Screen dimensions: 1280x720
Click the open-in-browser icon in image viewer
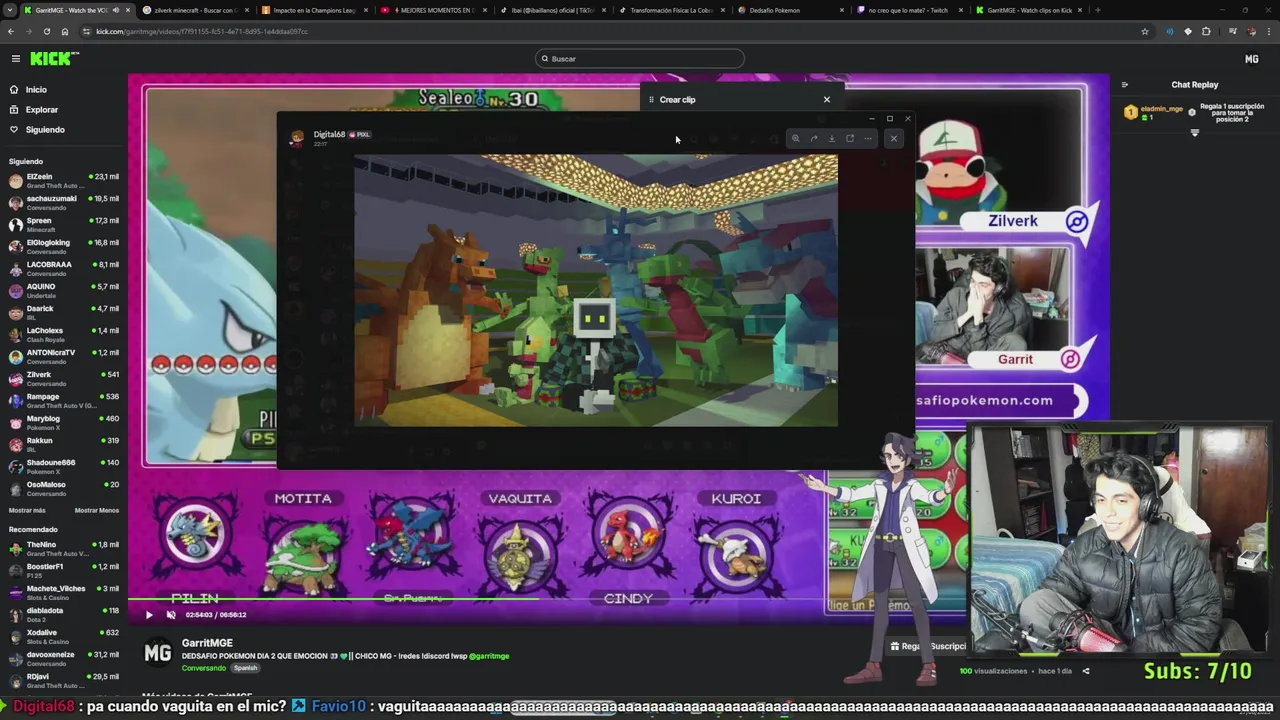(x=850, y=139)
